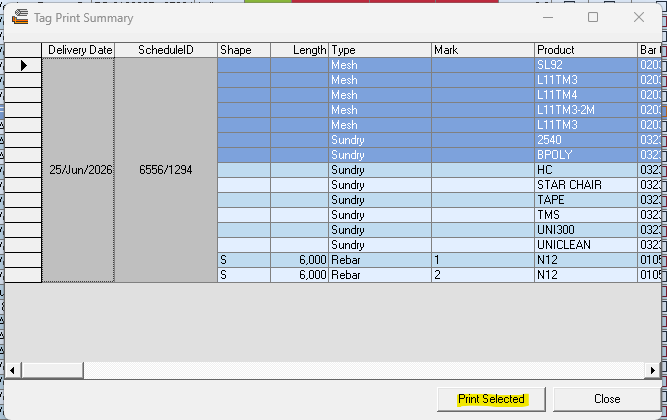This screenshot has width=667, height=420.
Task: Click the Sundry type cell for BPOLY
Action: point(380,155)
